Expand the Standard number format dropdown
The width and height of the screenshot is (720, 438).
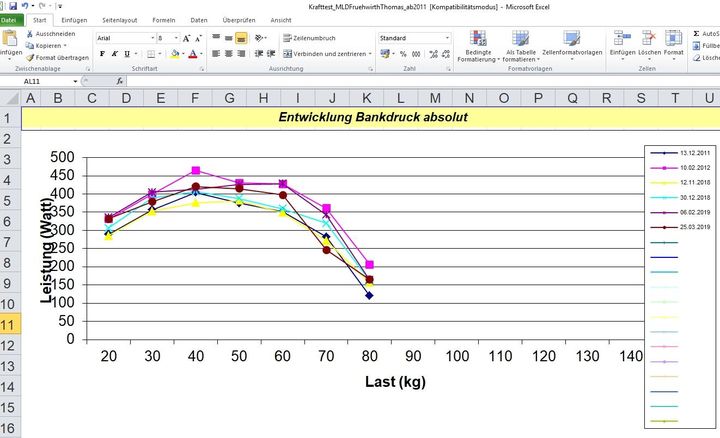(446, 38)
